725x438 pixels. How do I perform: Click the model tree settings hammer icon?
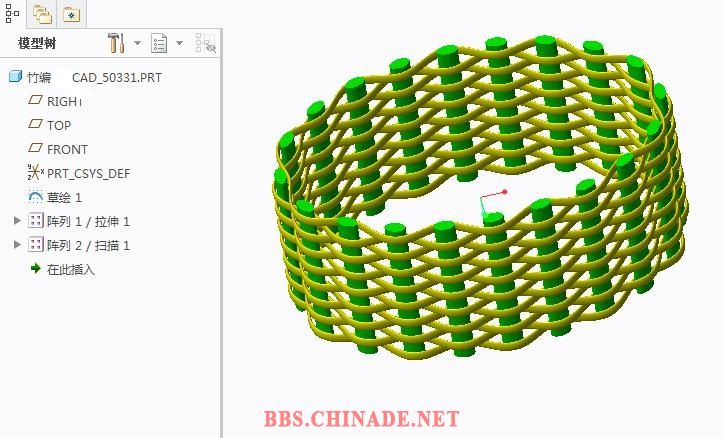(x=117, y=43)
